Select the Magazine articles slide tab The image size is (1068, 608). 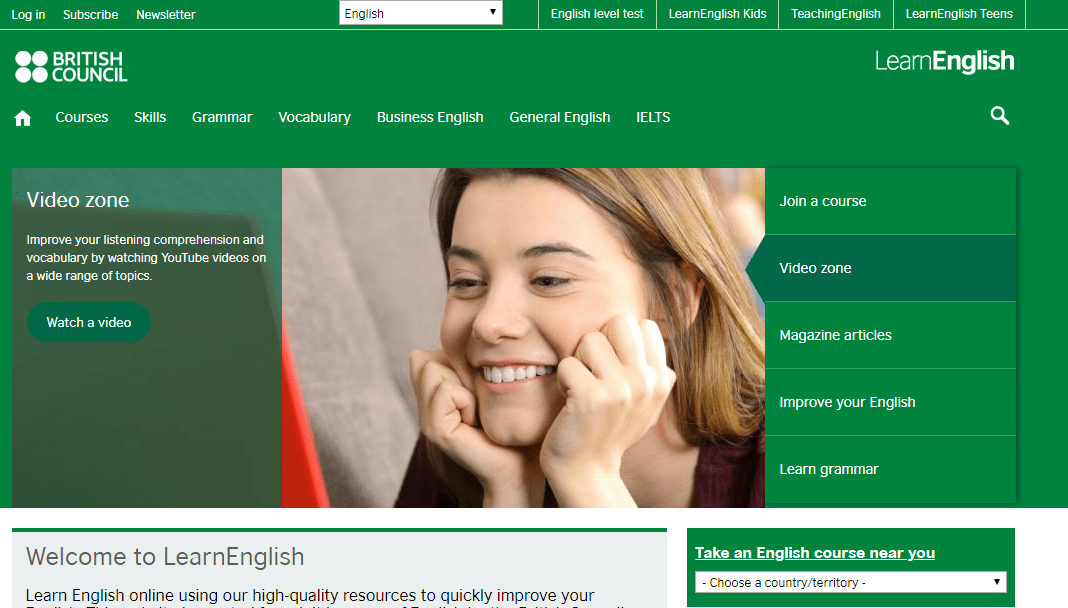pos(890,335)
